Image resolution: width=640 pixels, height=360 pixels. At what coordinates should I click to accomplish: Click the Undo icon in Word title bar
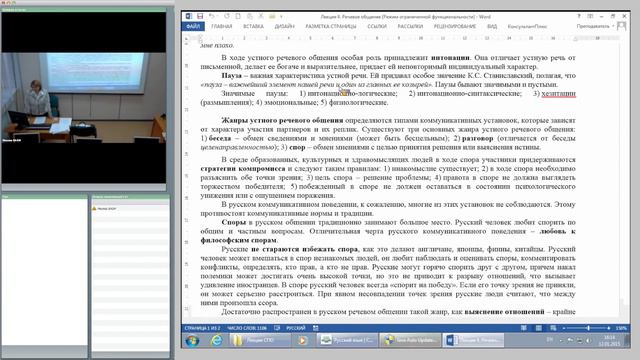[x=211, y=16]
